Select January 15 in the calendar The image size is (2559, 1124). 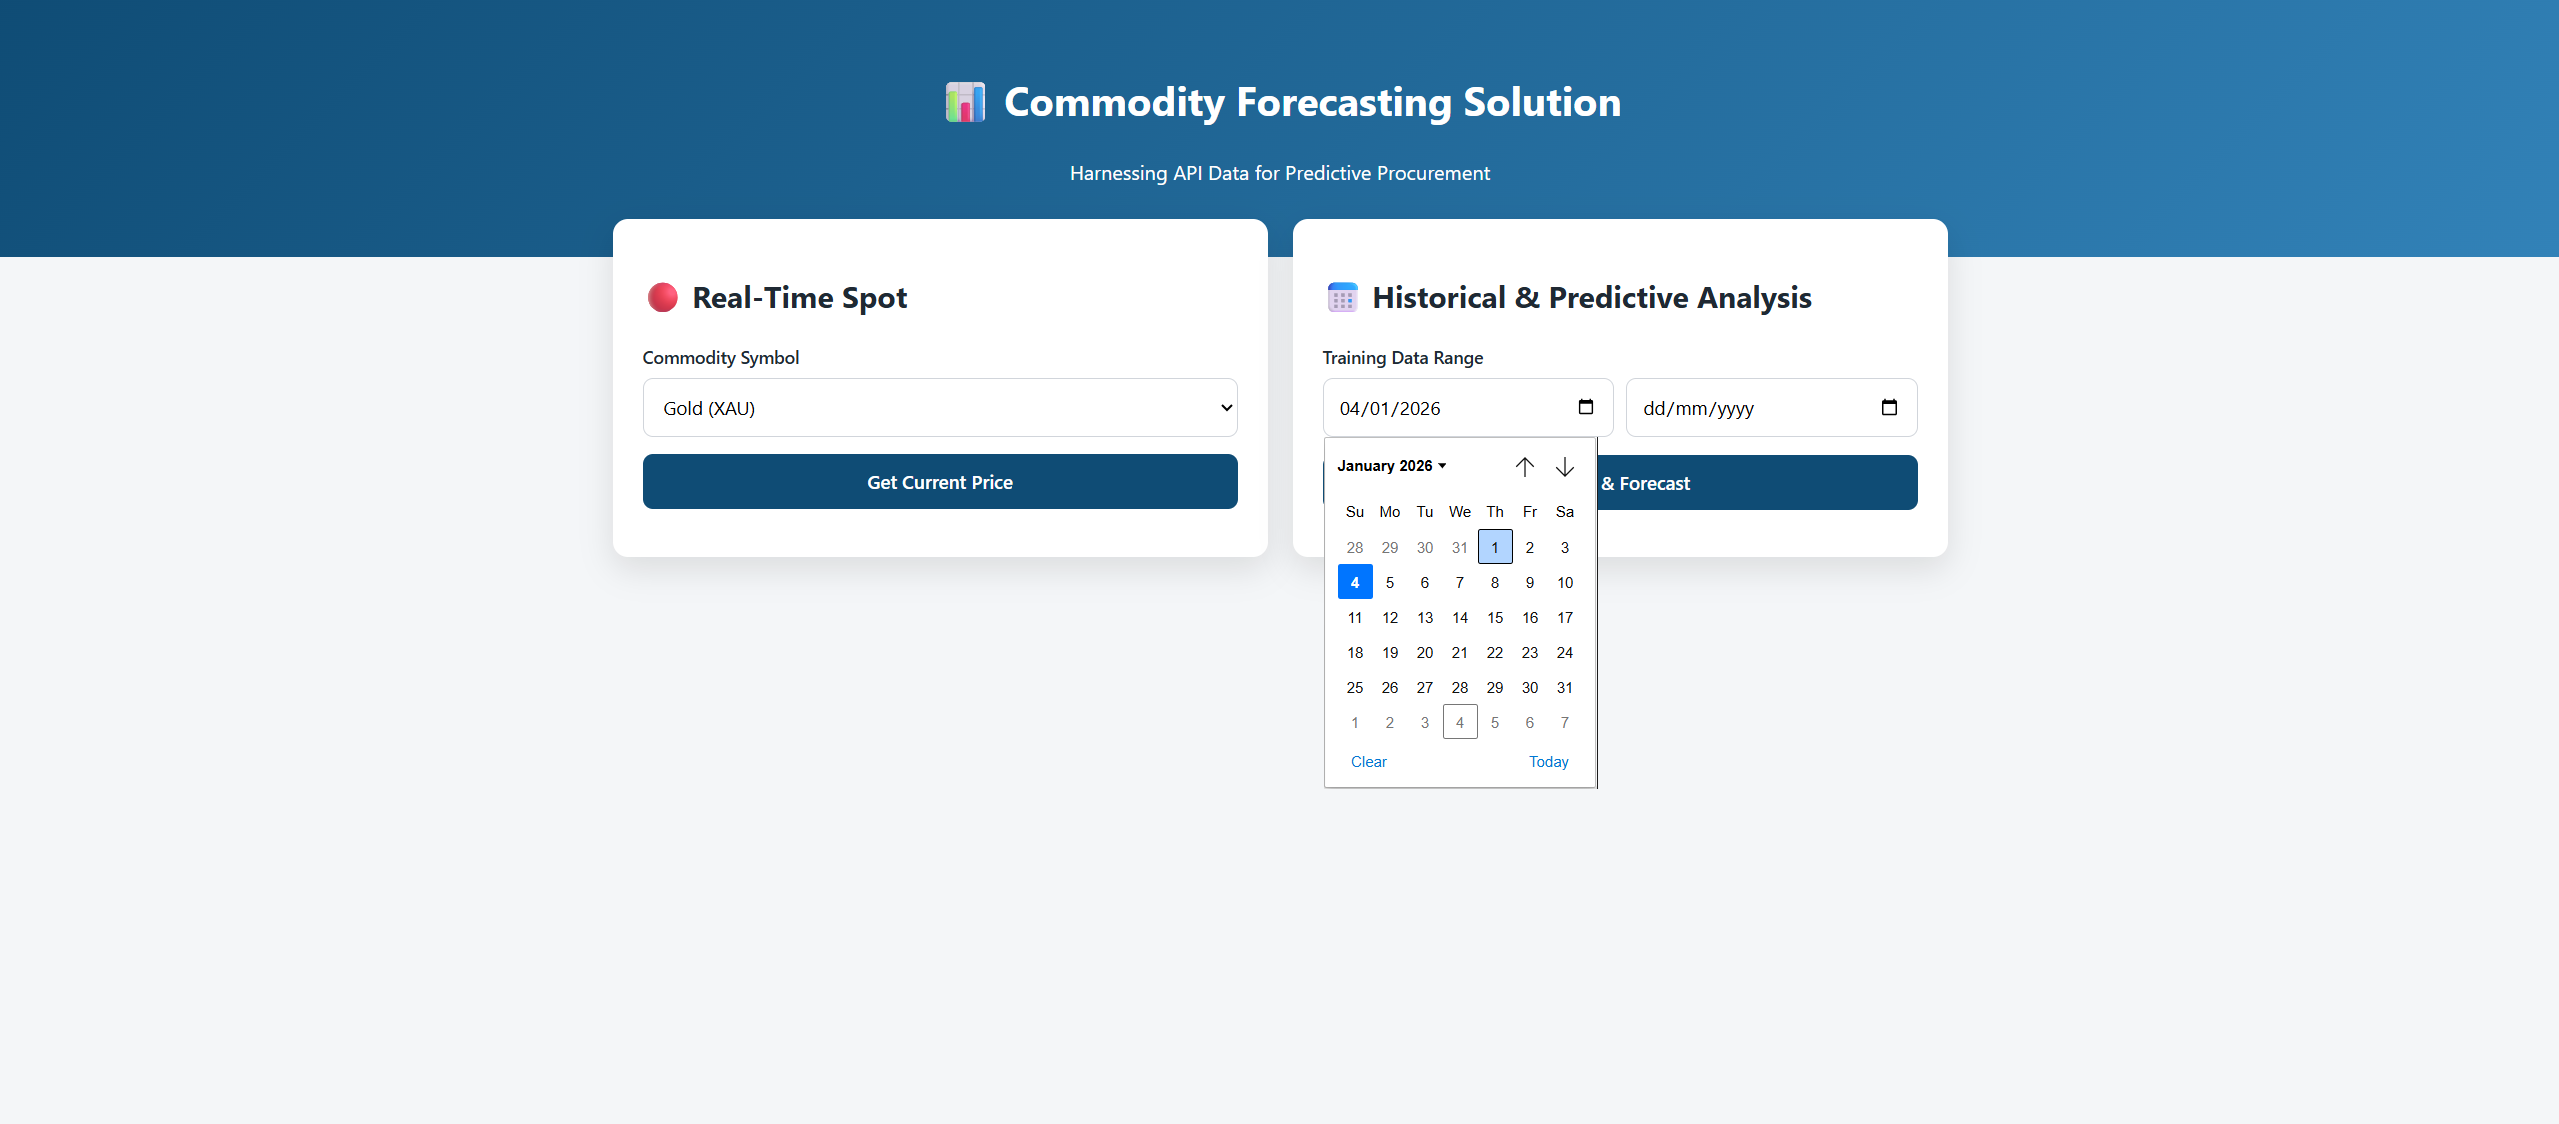(1495, 618)
